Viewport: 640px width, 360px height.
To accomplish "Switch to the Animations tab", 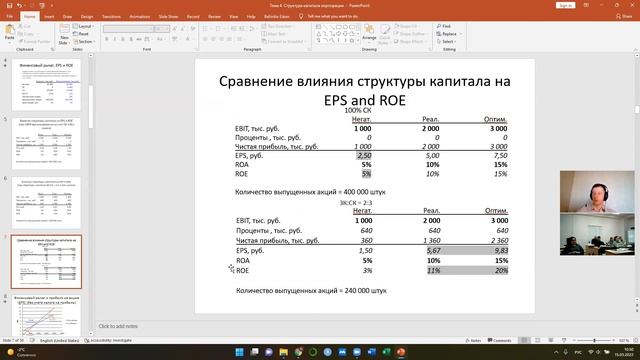I will pyautogui.click(x=139, y=16).
